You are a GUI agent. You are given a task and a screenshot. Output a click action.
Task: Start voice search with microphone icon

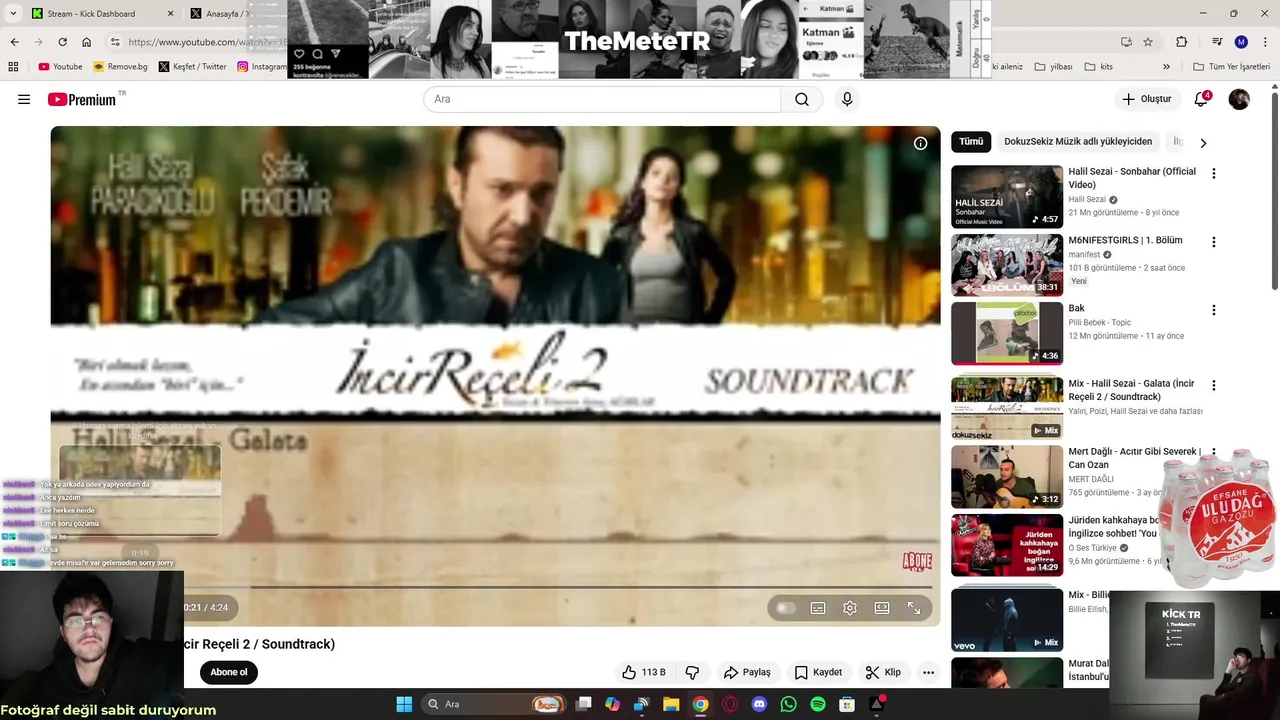(847, 99)
